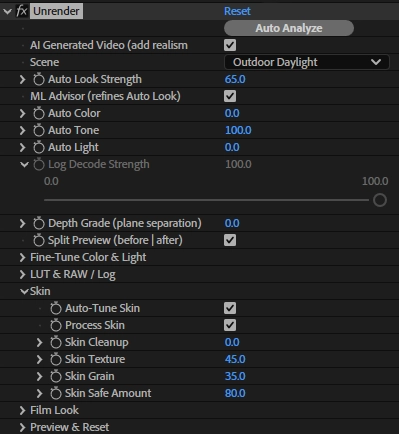Select AI Generated Video property label
The image size is (399, 434).
click(109, 45)
